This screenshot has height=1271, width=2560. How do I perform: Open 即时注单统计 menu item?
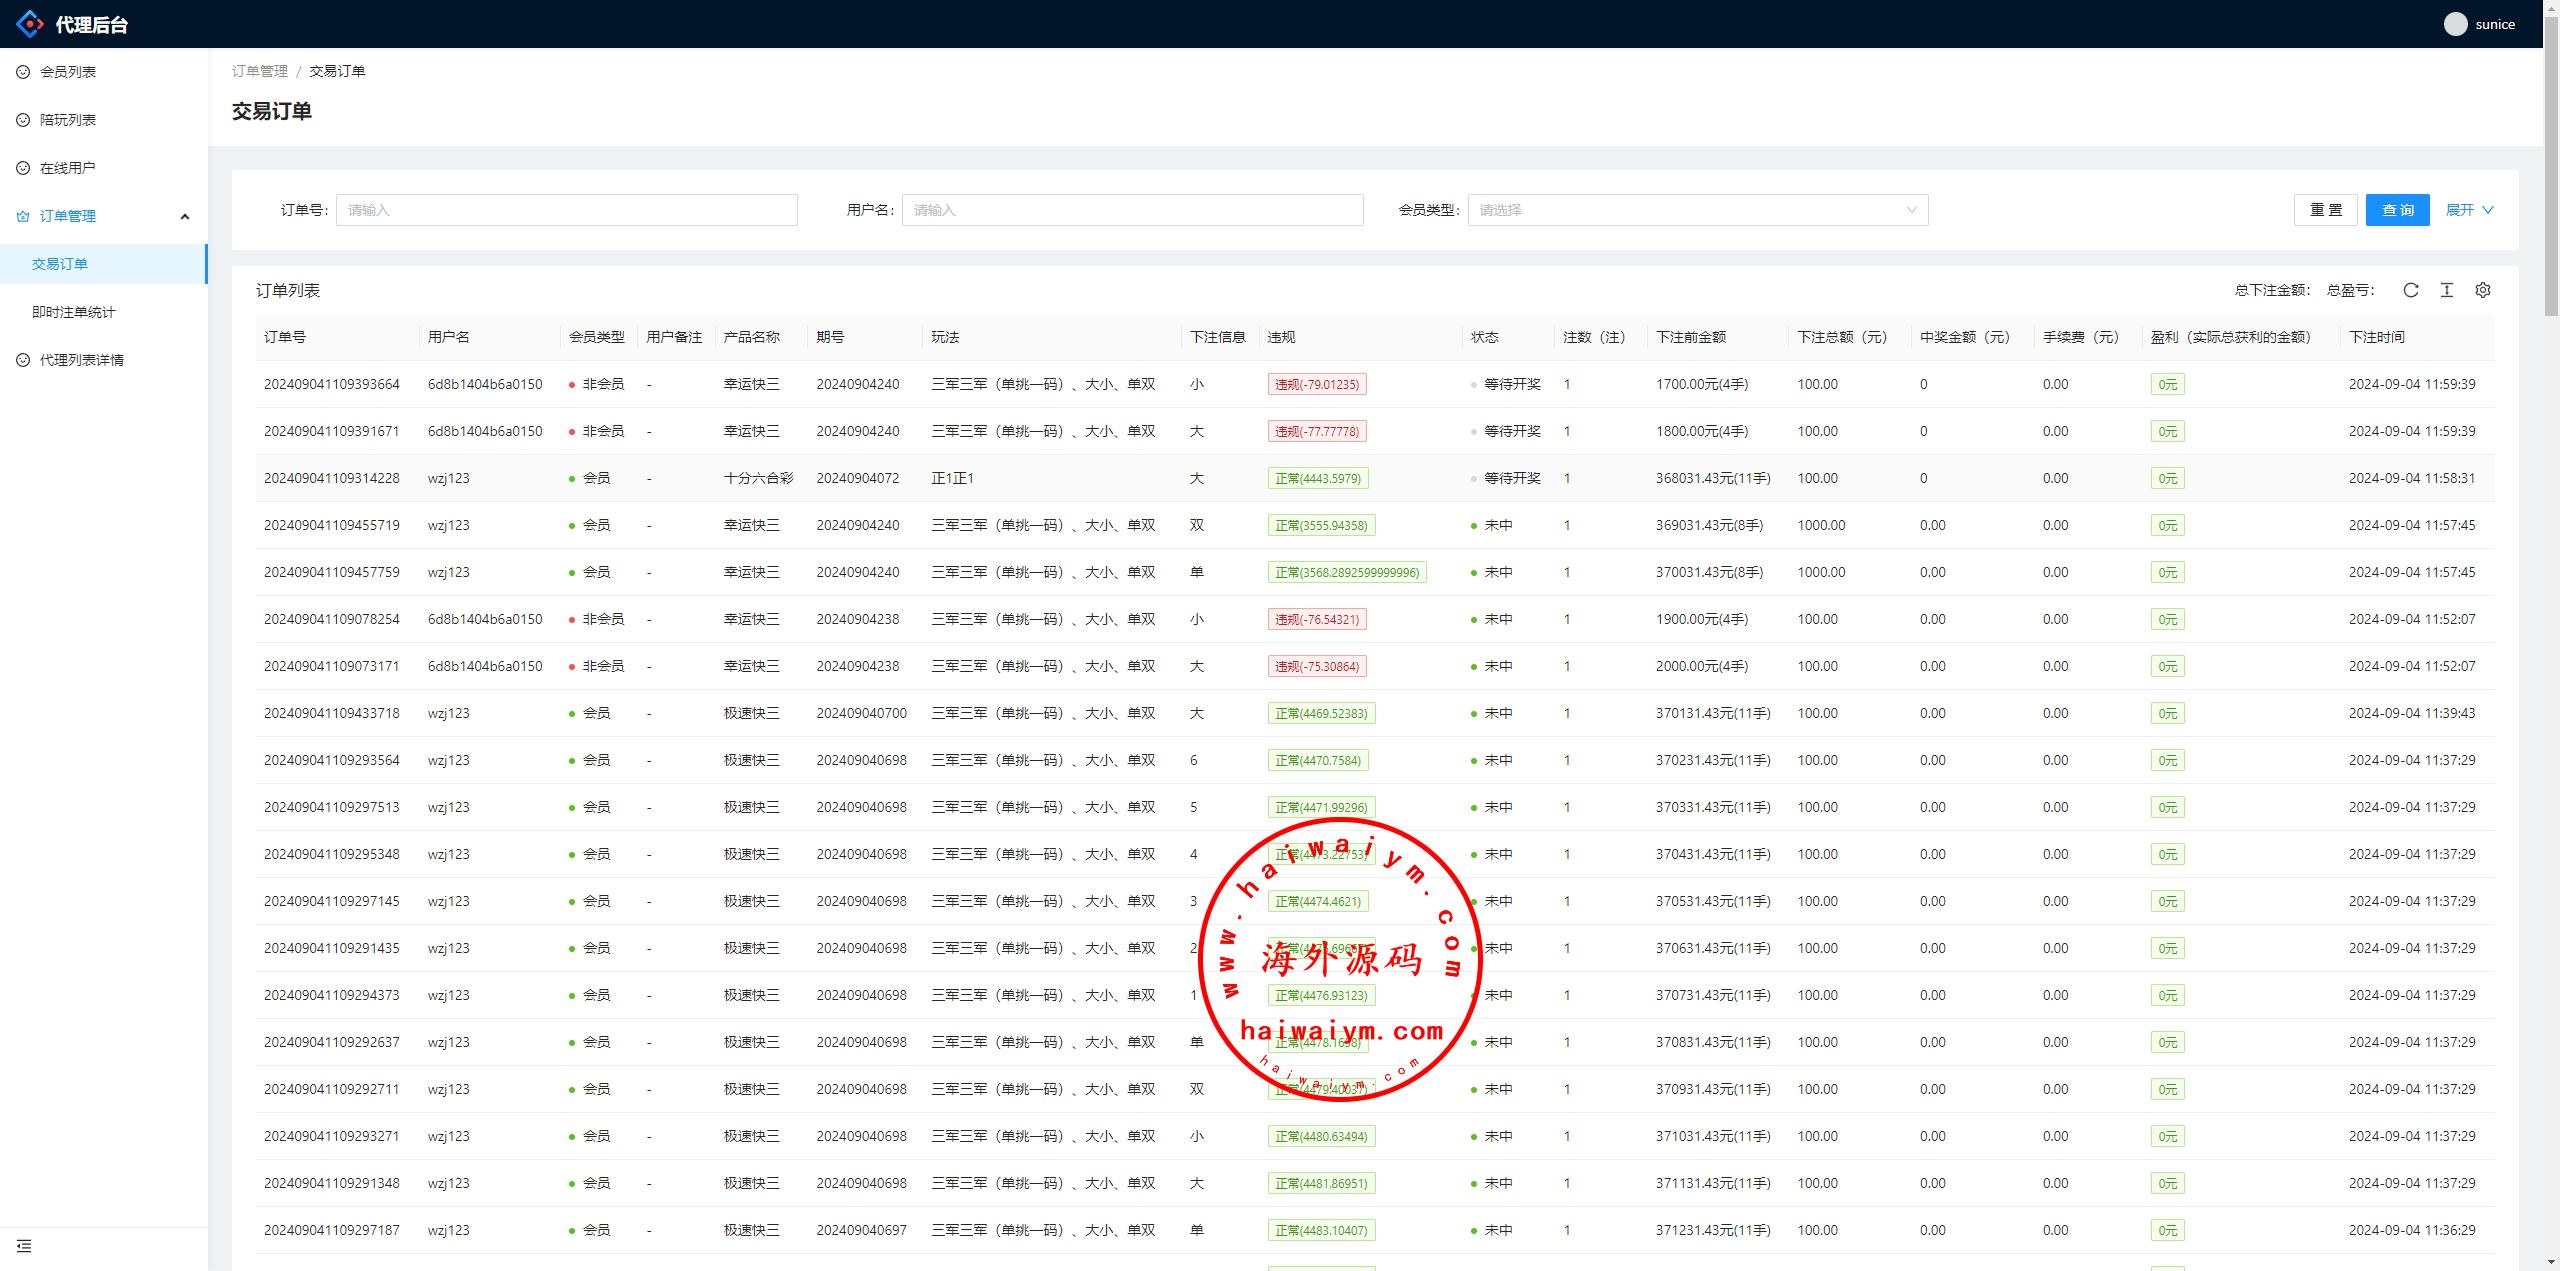coord(74,312)
